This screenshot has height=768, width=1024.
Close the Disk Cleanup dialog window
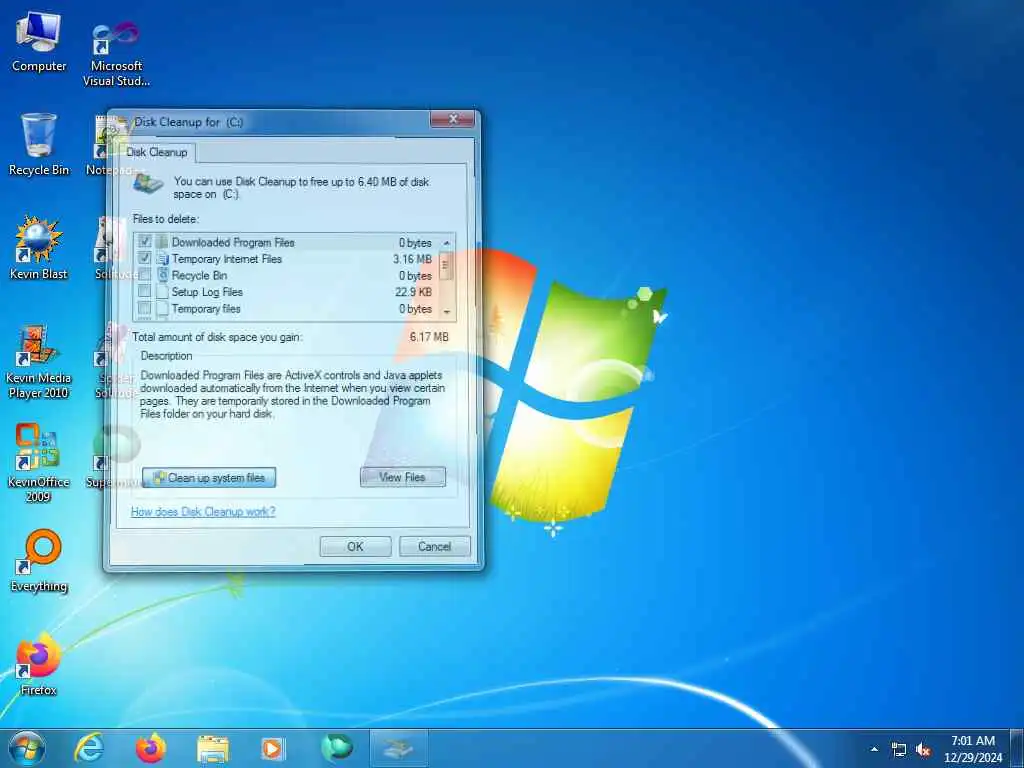tap(452, 119)
